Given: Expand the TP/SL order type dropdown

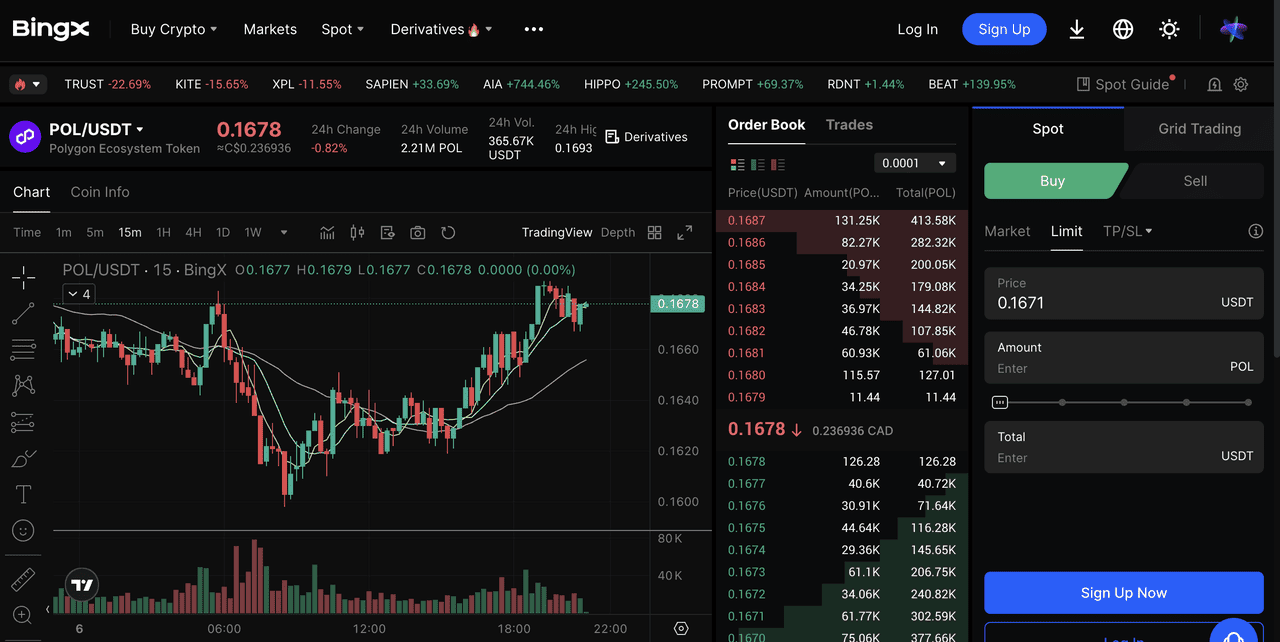Looking at the screenshot, I should (x=1128, y=231).
